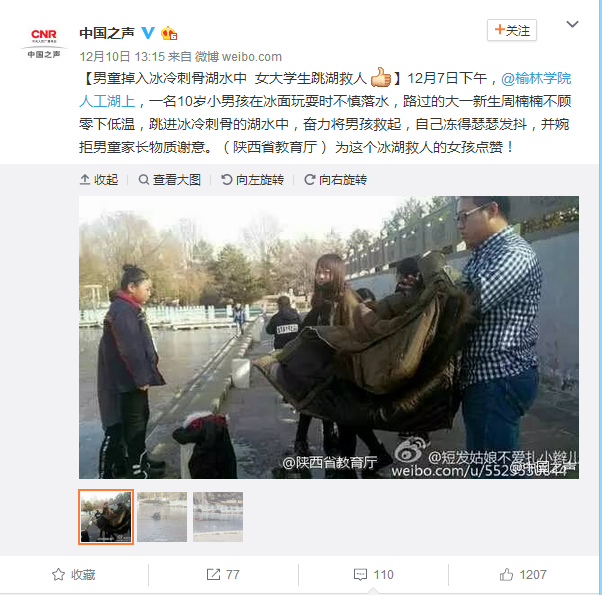Open comments icon showing 110

(x=374, y=575)
